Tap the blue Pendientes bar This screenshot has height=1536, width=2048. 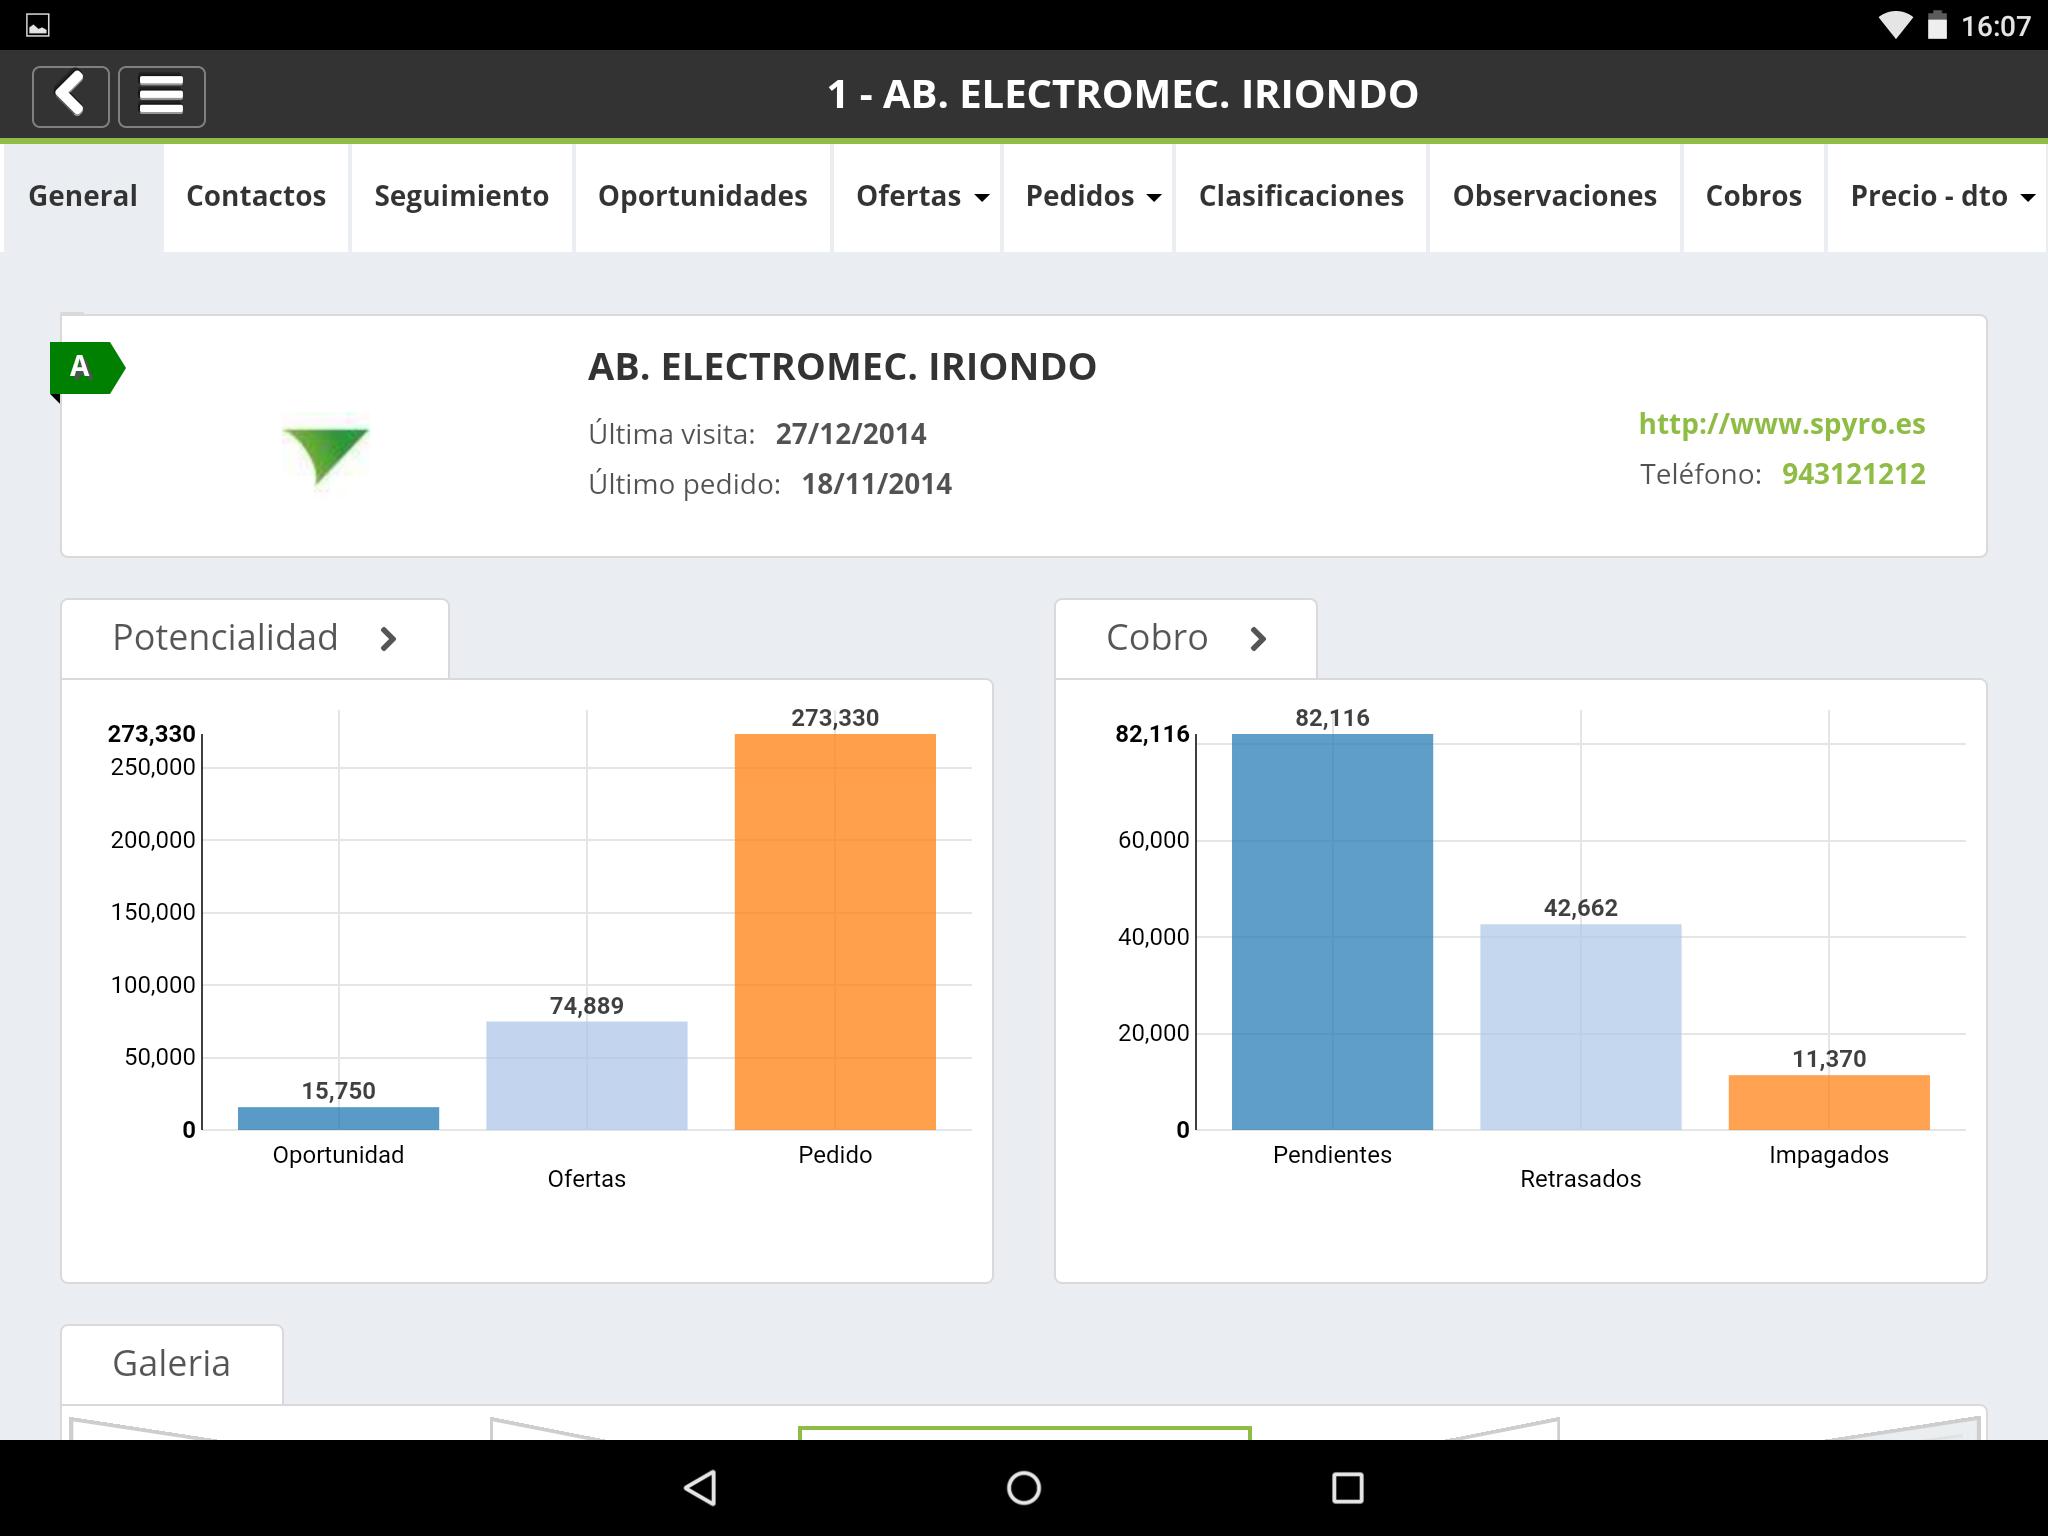pos(1331,931)
